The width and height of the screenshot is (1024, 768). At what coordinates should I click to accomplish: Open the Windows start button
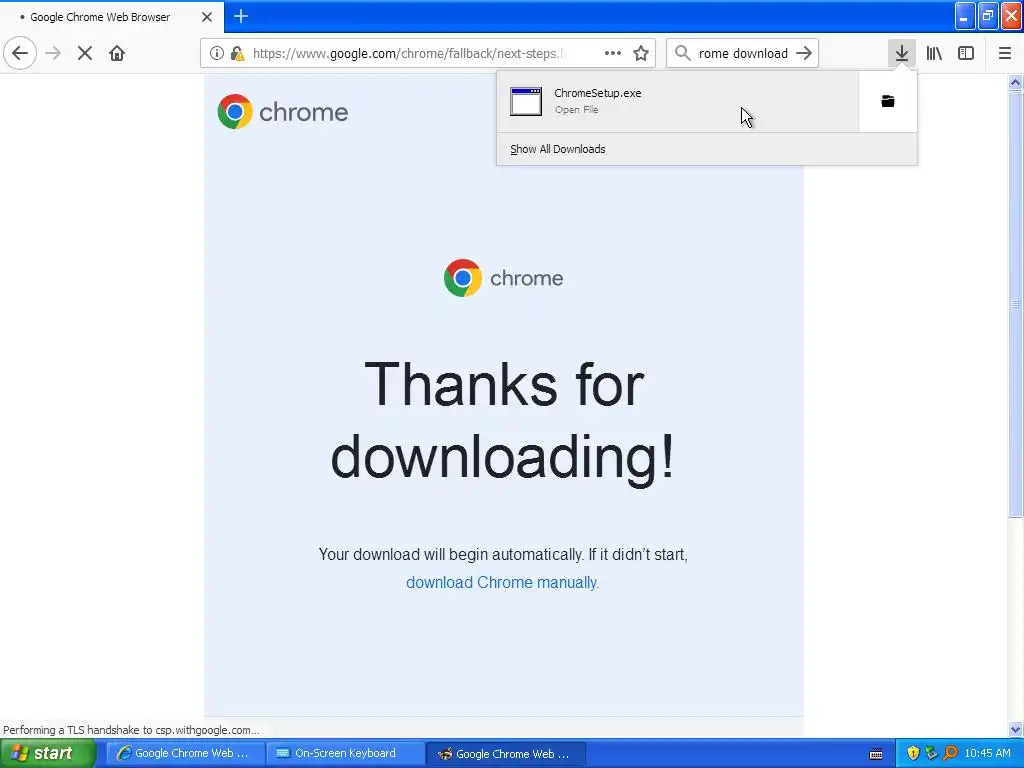coord(48,753)
